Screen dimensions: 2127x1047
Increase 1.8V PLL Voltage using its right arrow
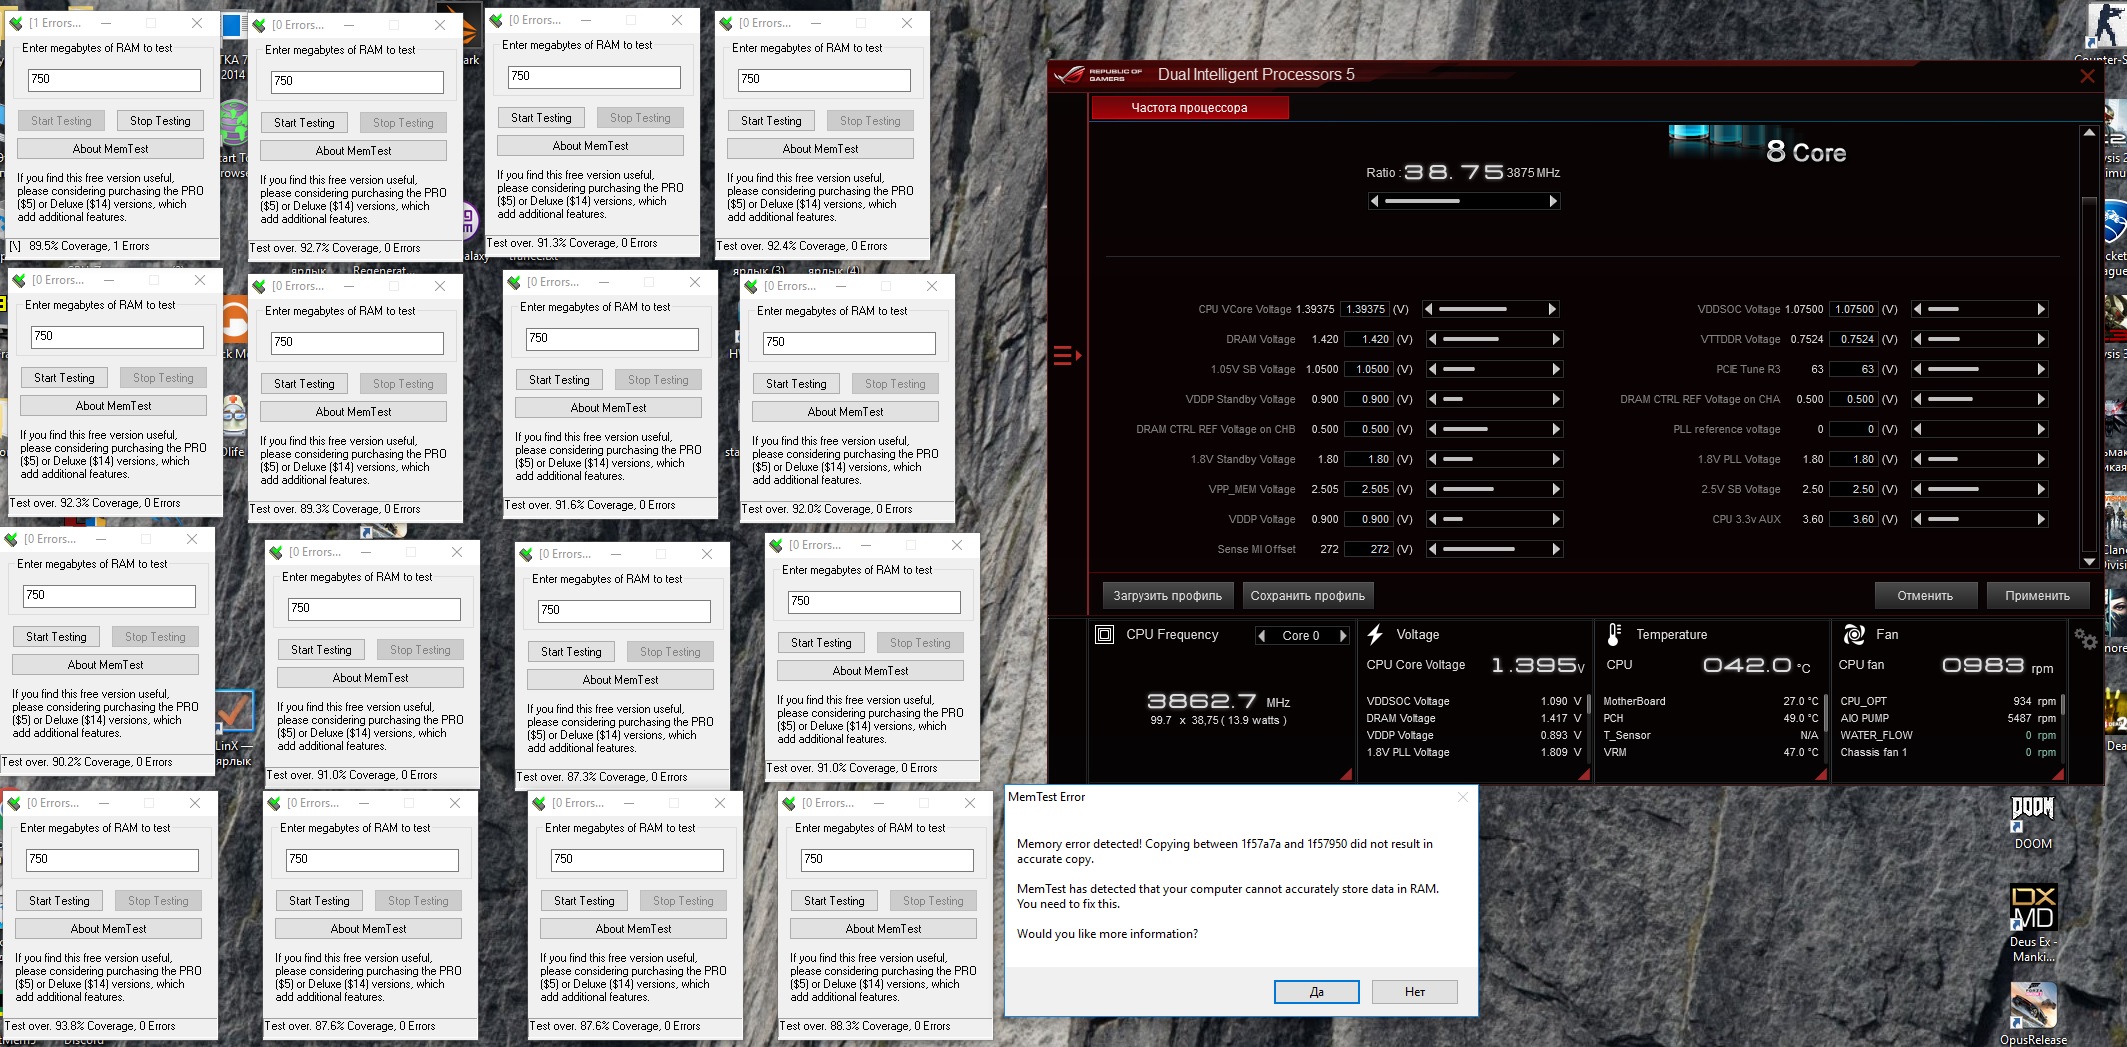(x=2041, y=459)
